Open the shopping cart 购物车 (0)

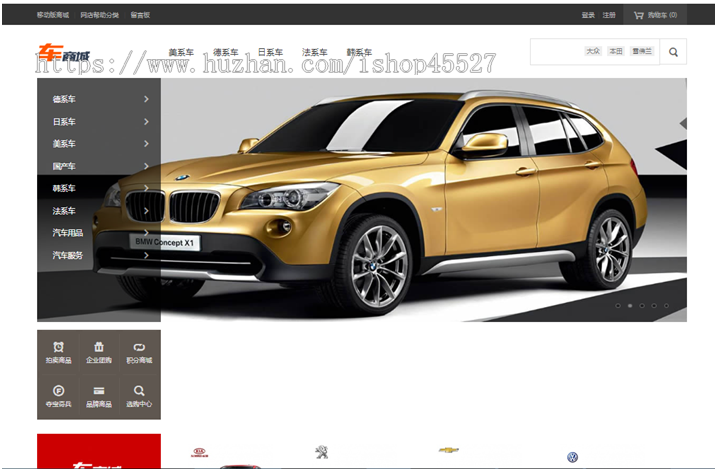point(655,15)
